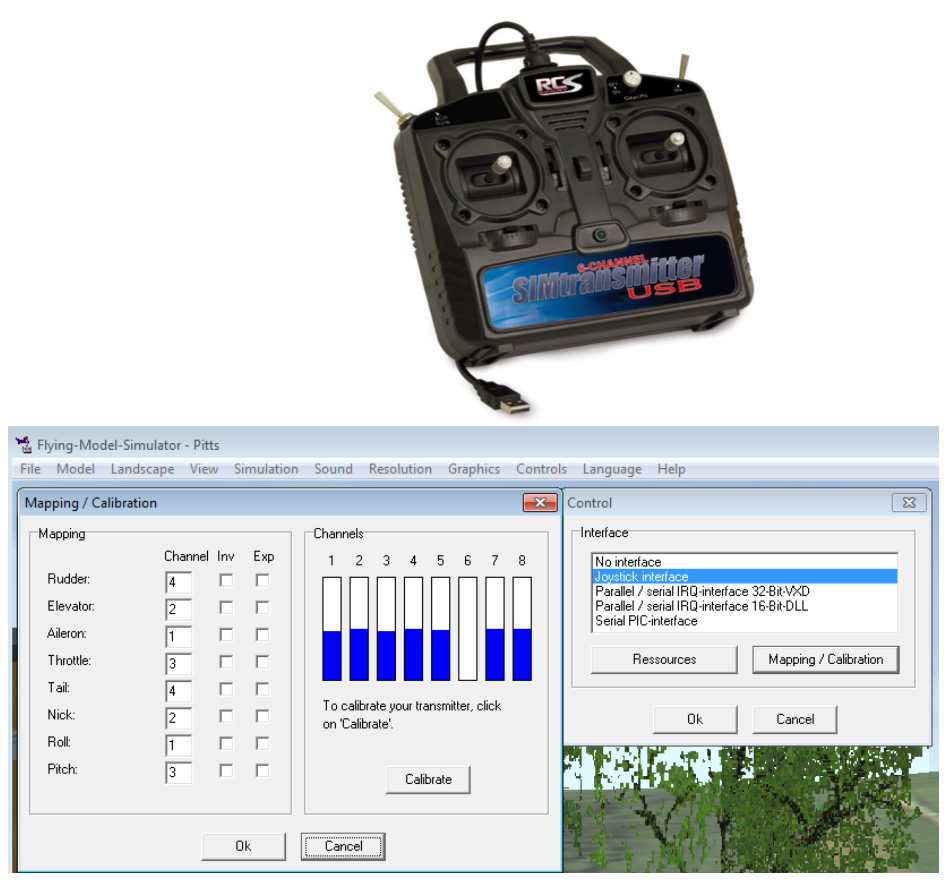947x882 pixels.
Task: Tick the Inv checkbox for Elevator
Action: pyautogui.click(x=226, y=607)
